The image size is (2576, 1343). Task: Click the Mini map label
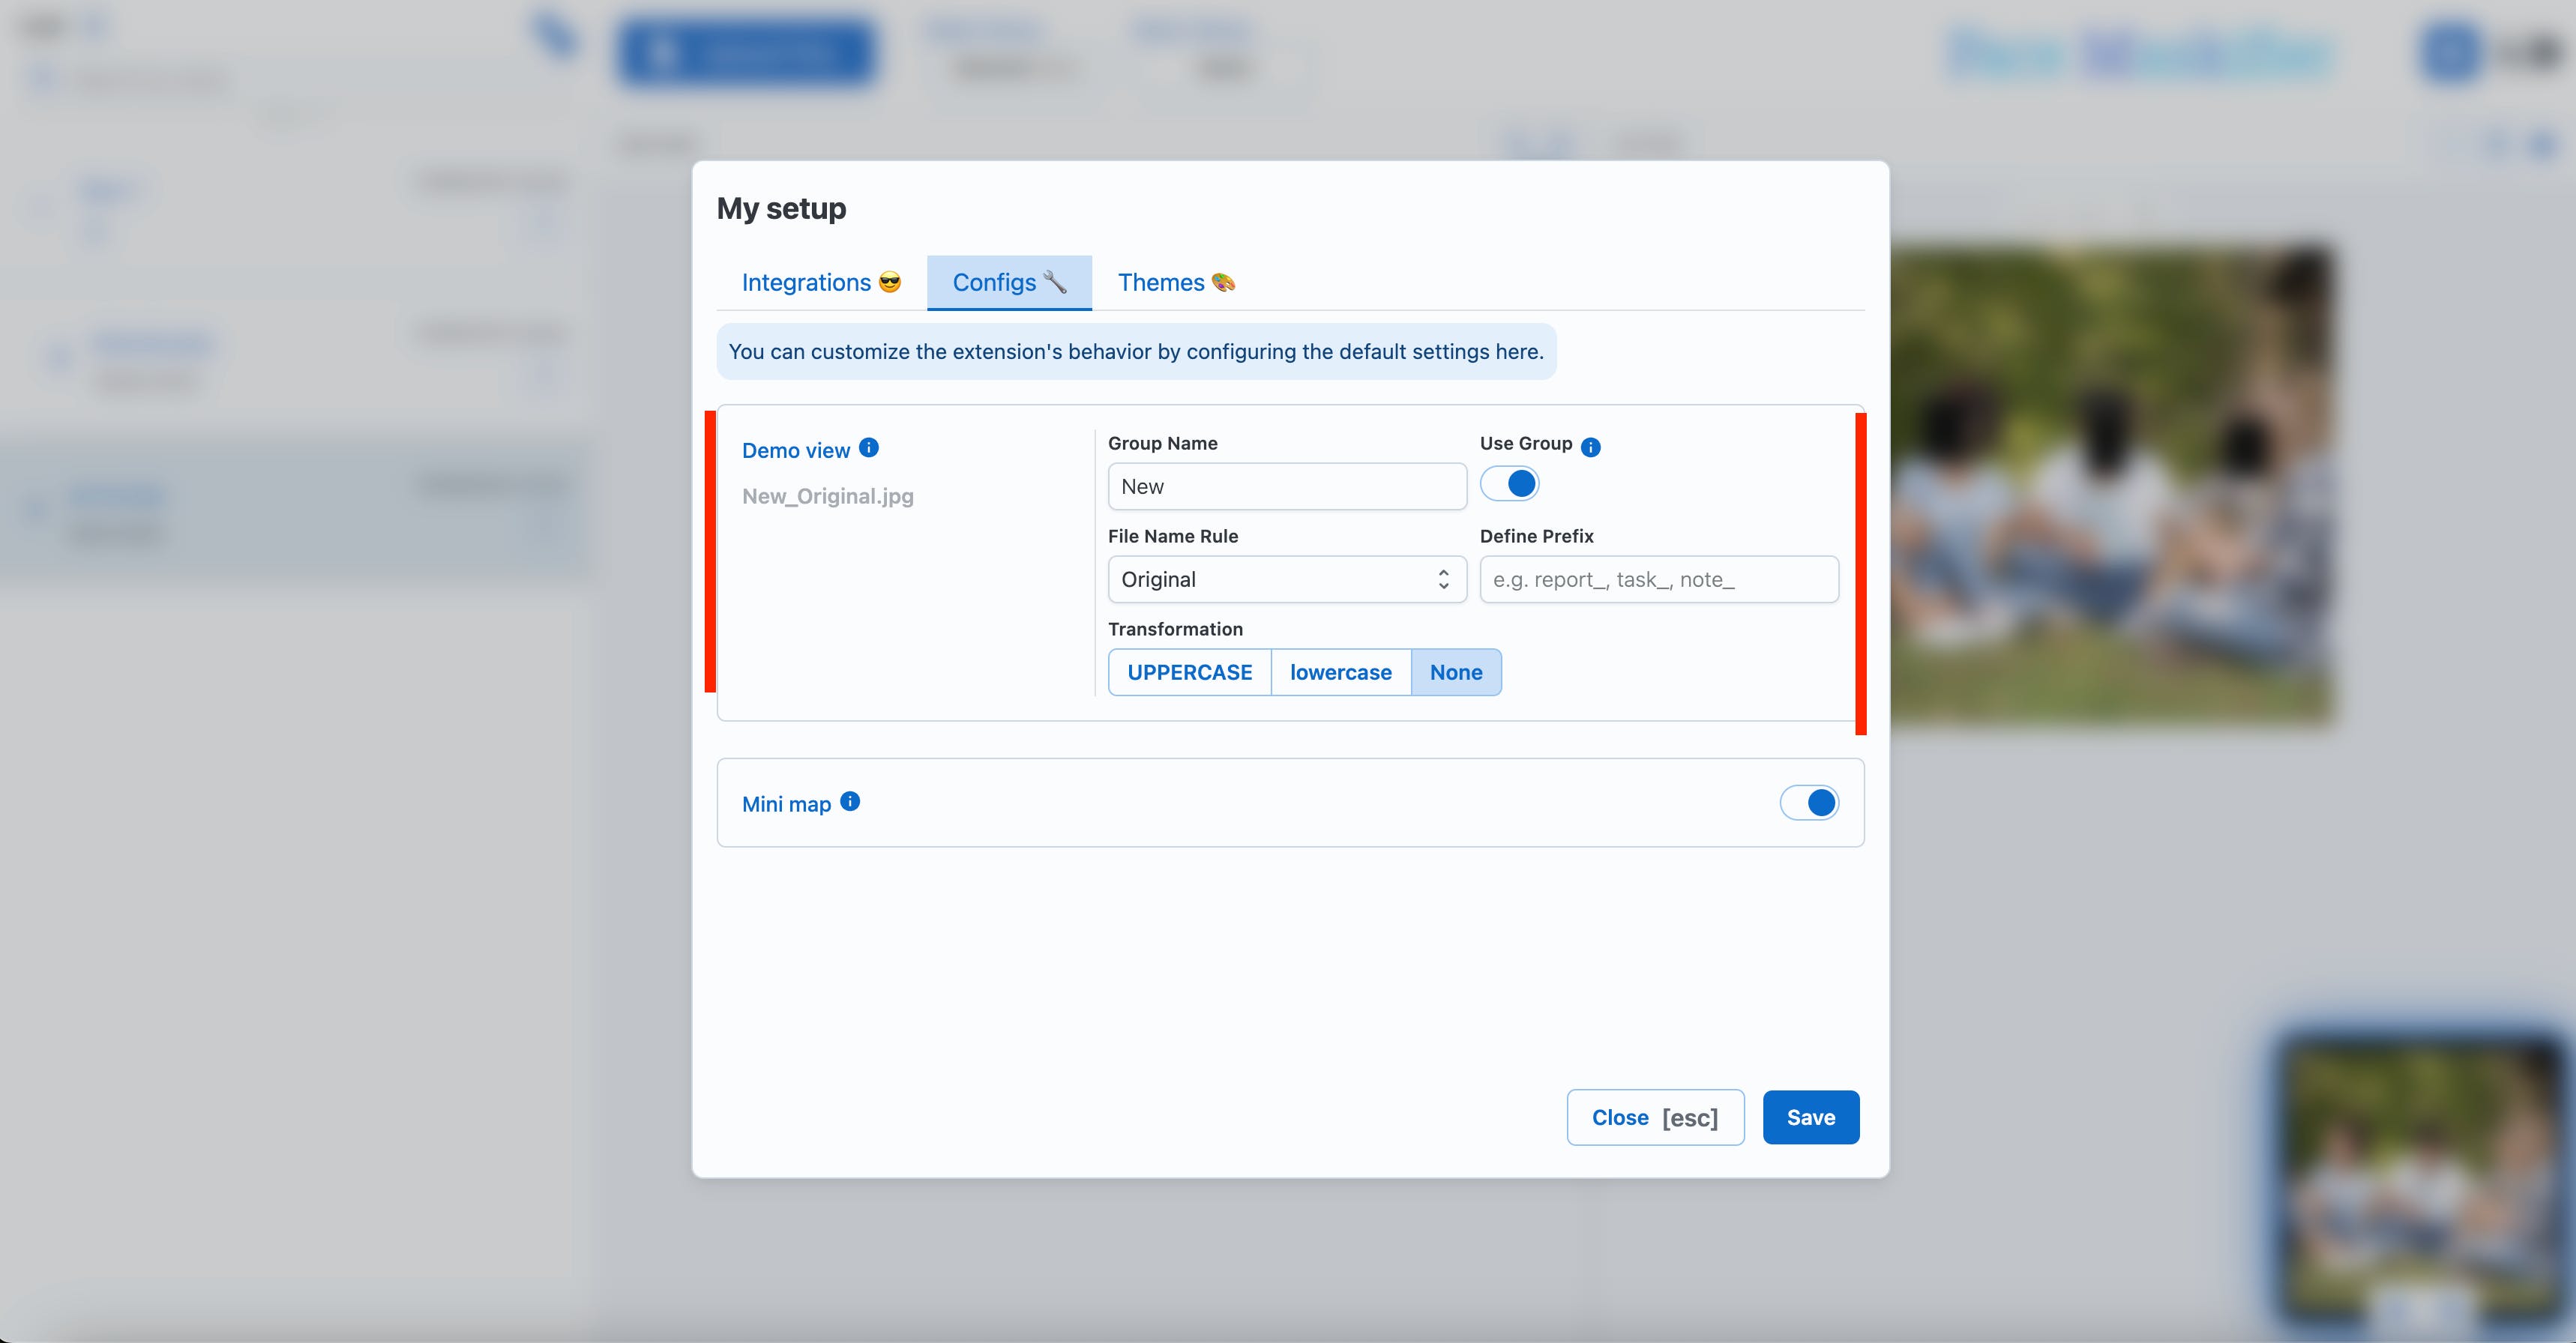coord(786,804)
